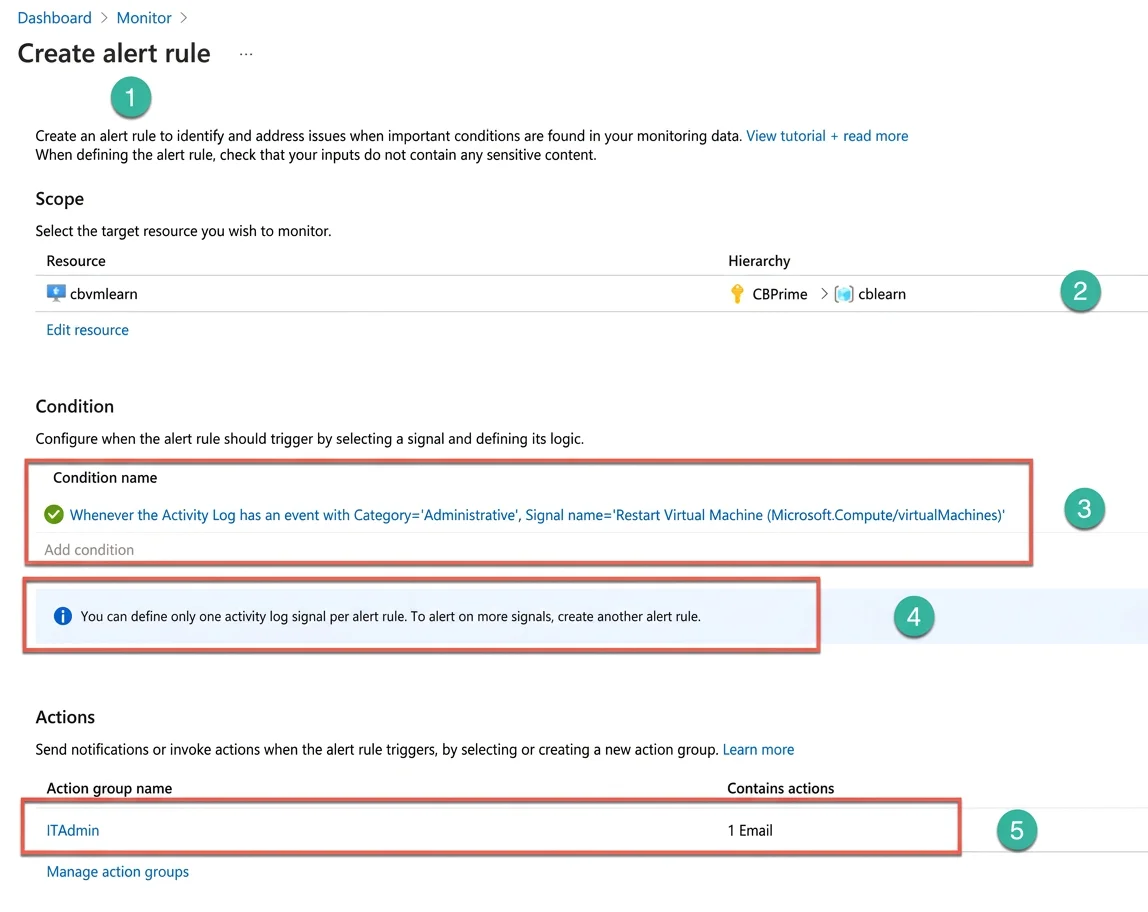Click the green number 3 badge
Image resolution: width=1148 pixels, height=912 pixels.
[x=1084, y=509]
